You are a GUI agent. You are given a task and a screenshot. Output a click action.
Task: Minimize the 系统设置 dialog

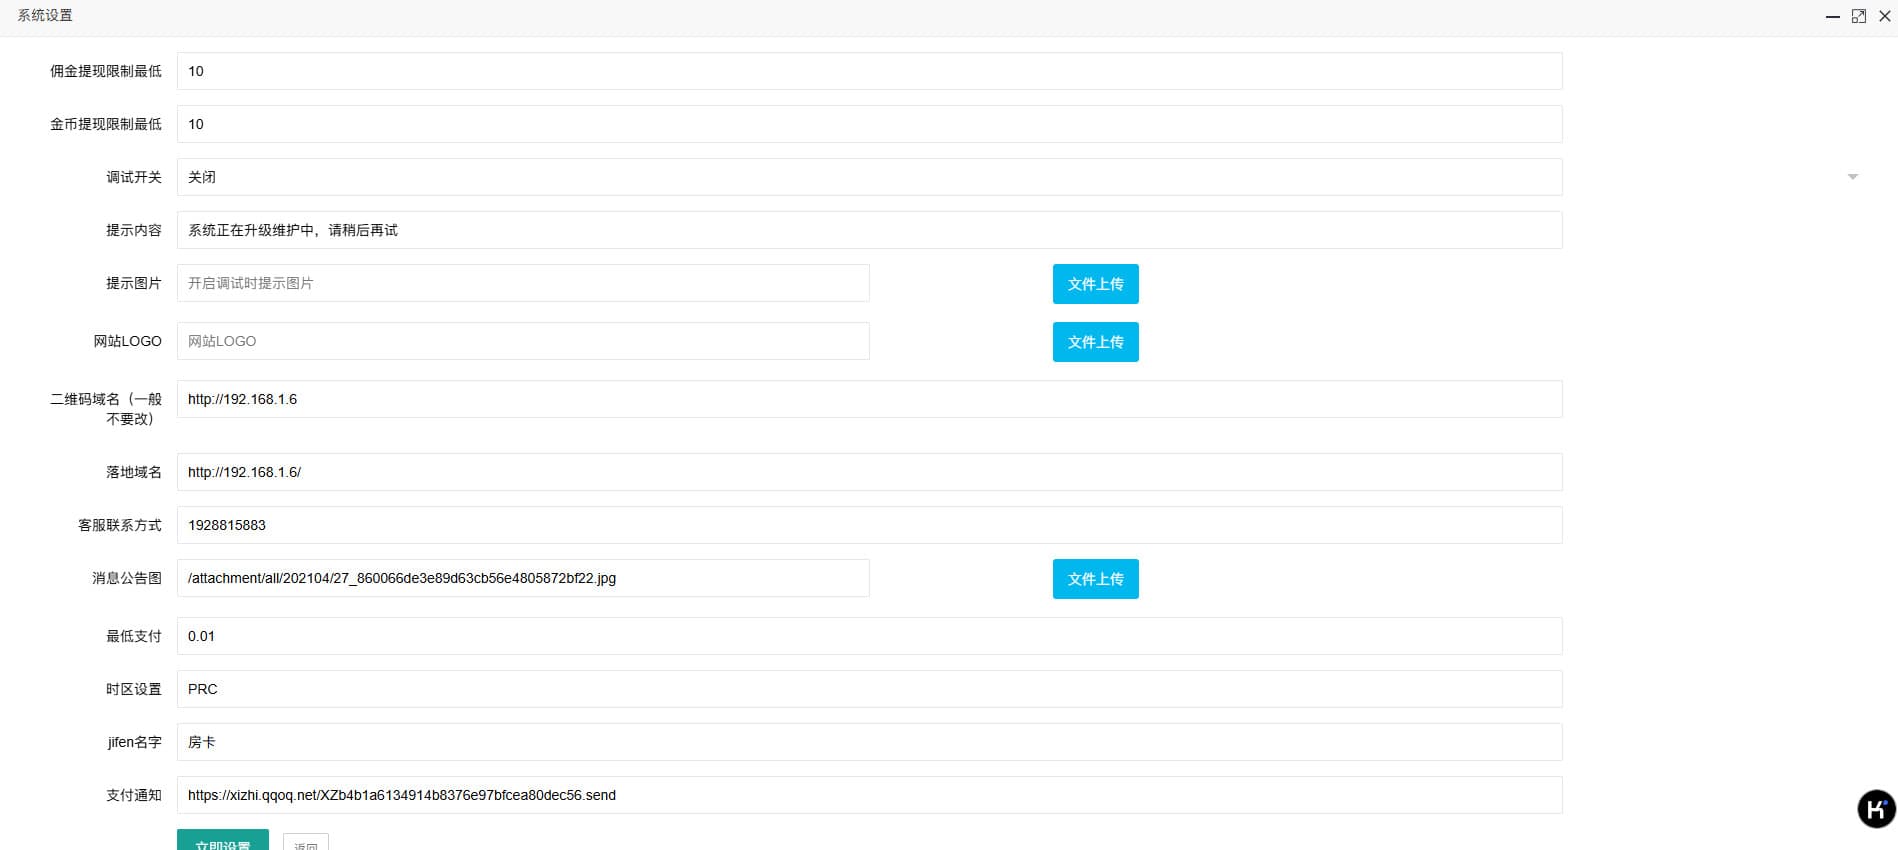point(1832,16)
